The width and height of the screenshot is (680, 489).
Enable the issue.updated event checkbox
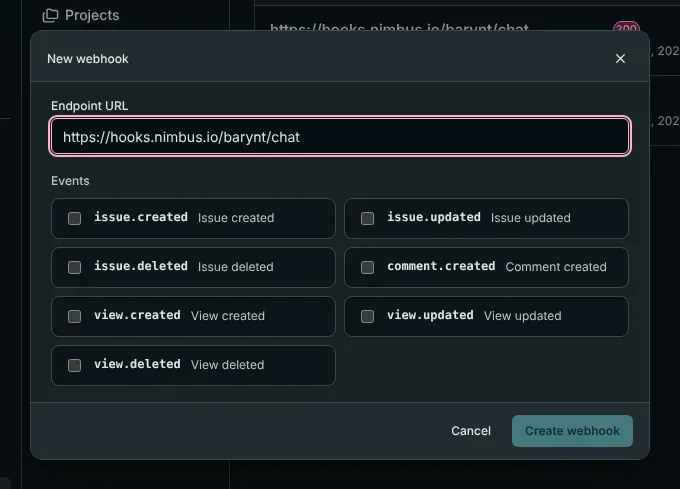(x=367, y=218)
